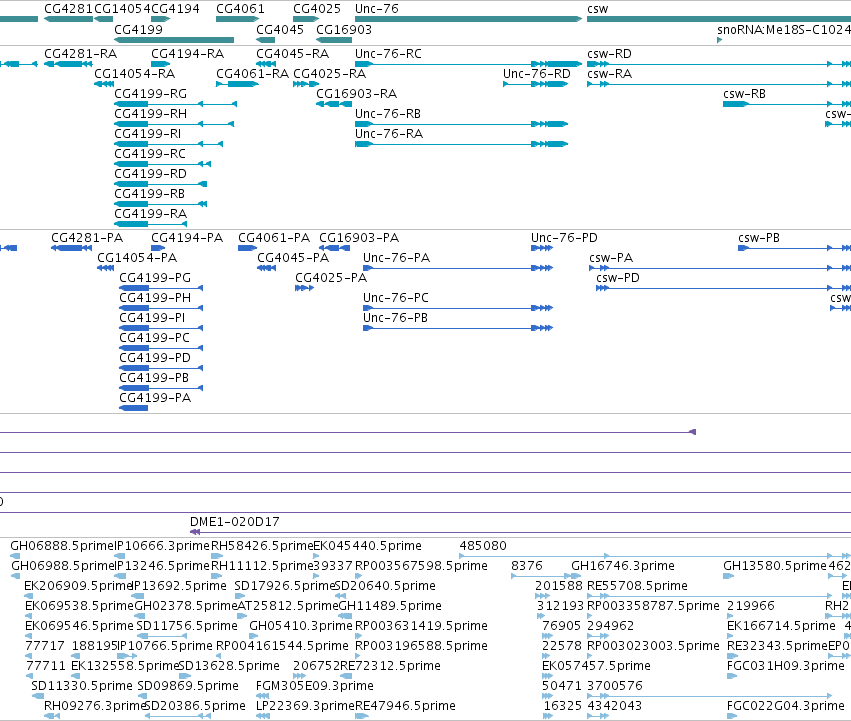Select transcript CG16903-RA
Viewport: 851px width, 721px height.
[x=357, y=94]
